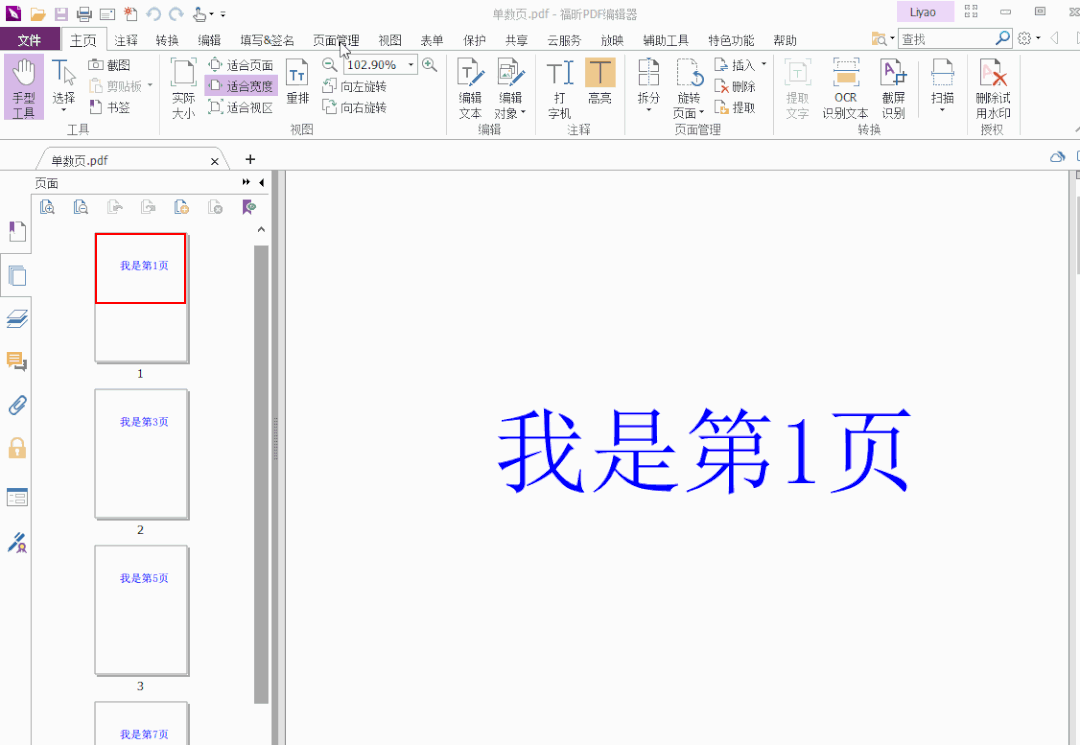Close the 单数页.pdf document tab
The image size is (1080, 745).
tap(214, 161)
